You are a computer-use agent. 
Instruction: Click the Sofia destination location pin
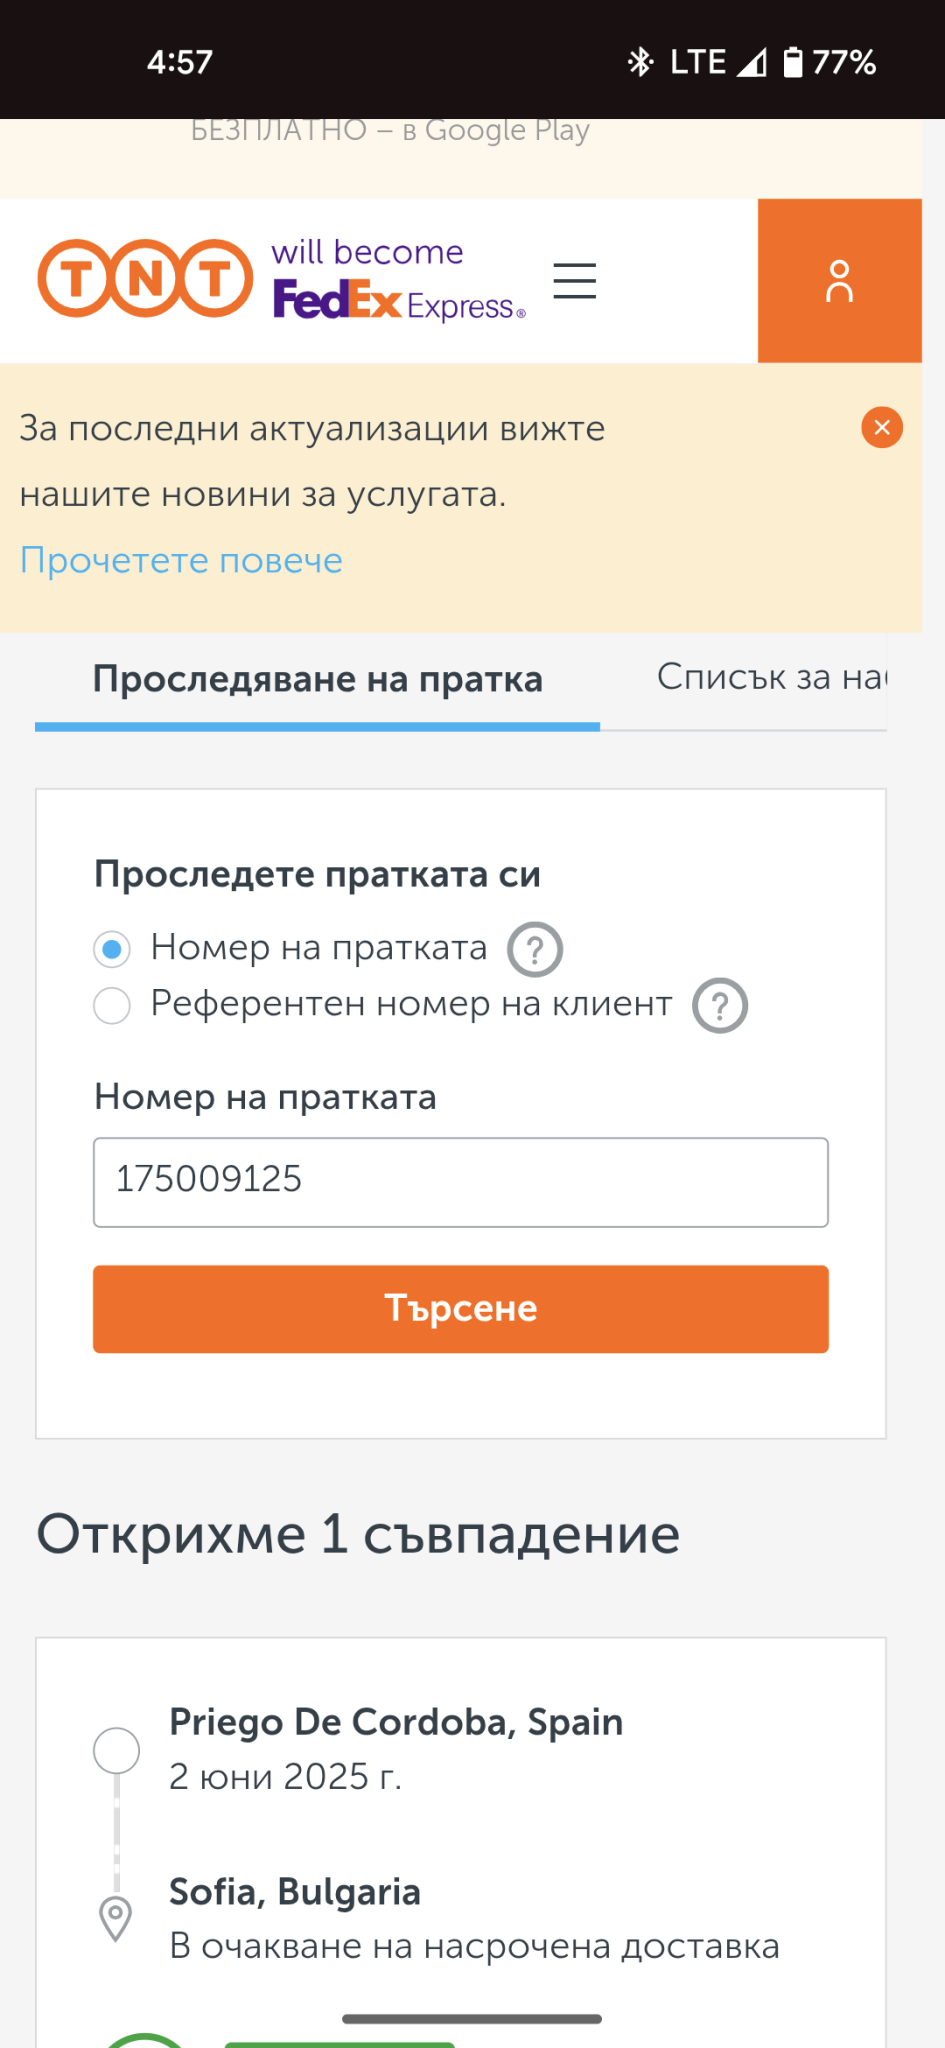[x=116, y=1918]
